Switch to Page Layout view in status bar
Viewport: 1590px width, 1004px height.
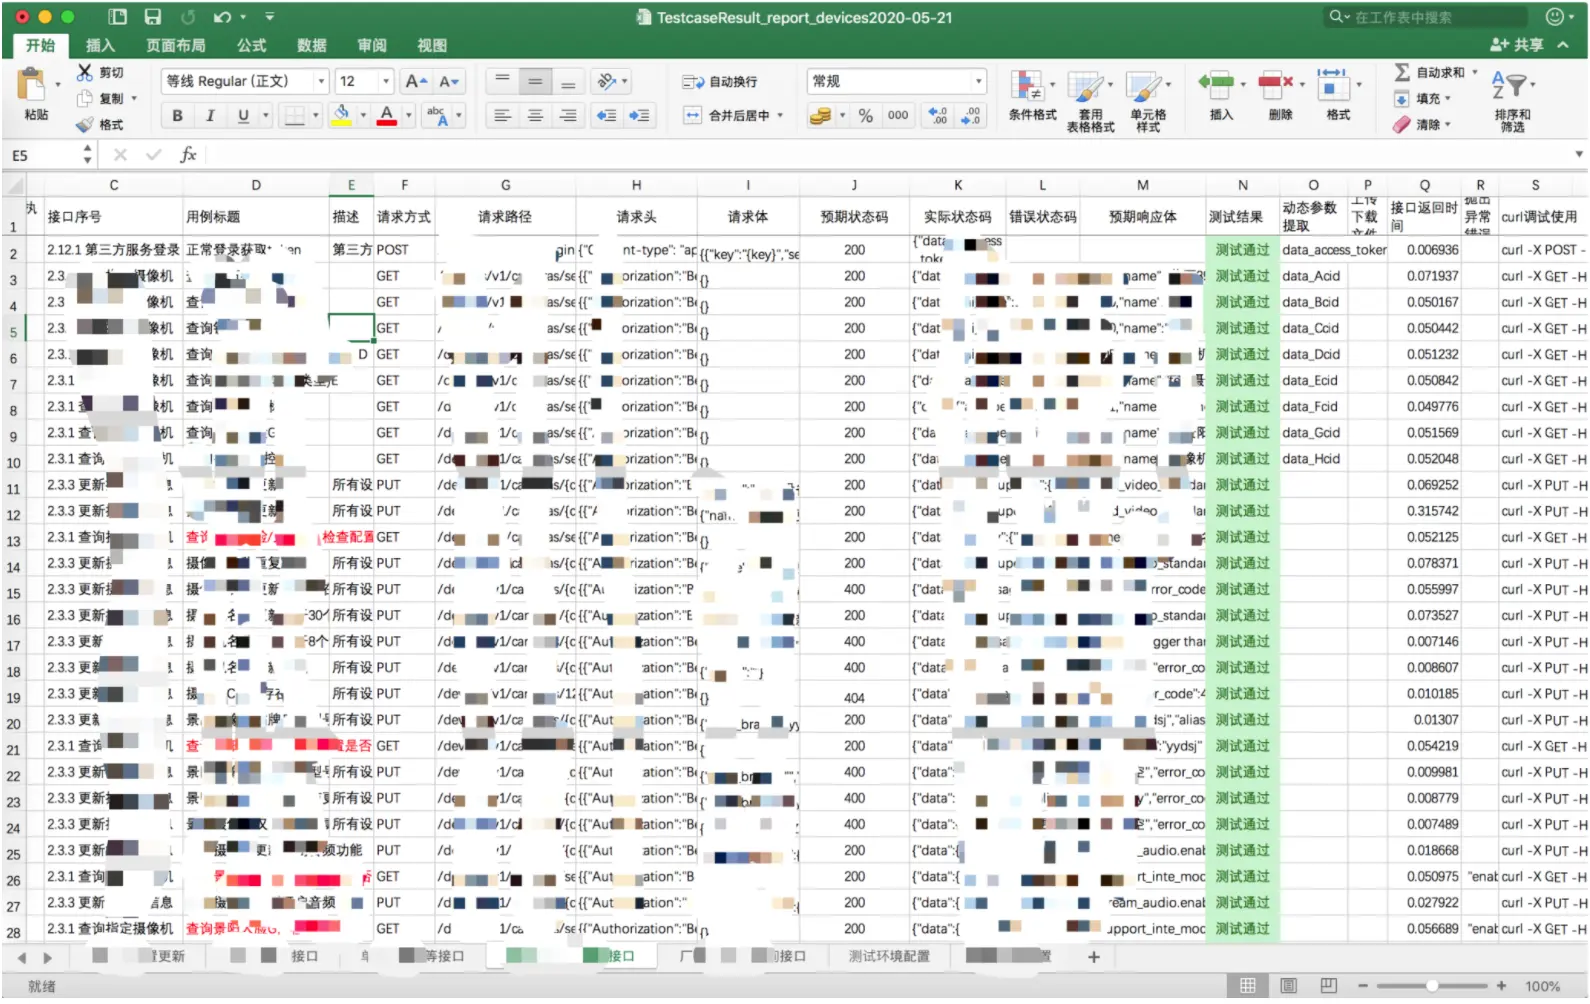1288,986
